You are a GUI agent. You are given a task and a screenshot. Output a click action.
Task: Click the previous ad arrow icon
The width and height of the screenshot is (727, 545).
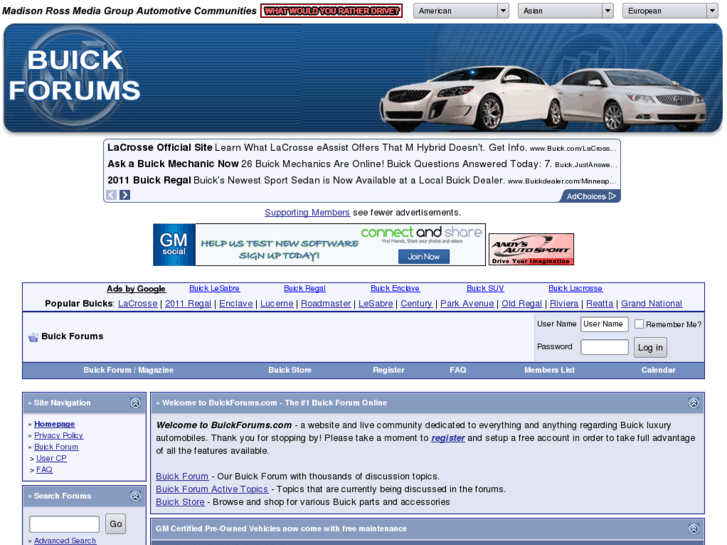[111, 195]
